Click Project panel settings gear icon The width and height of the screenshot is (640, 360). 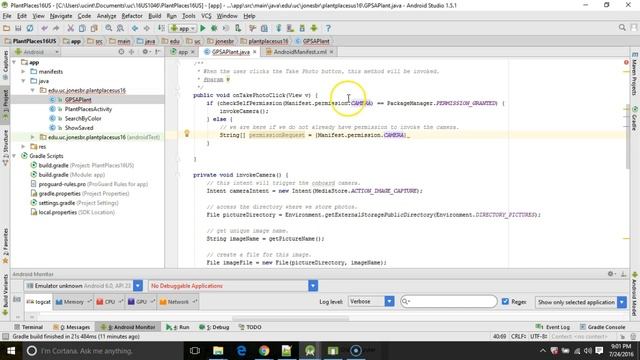[x=145, y=52]
